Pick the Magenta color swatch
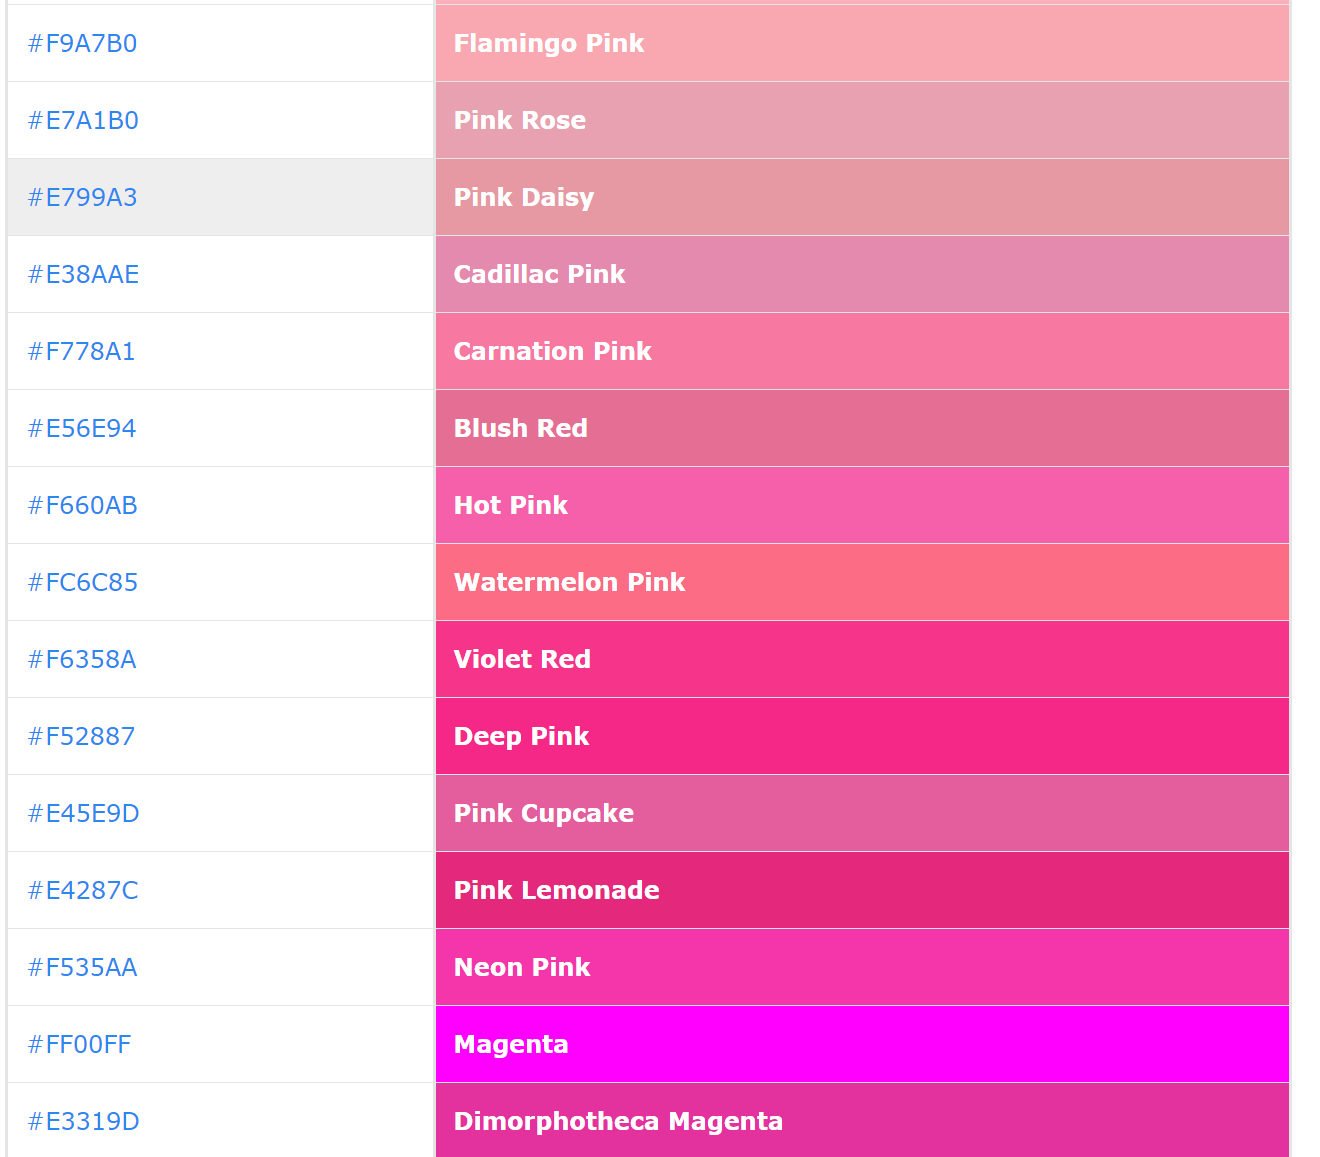The image size is (1320, 1157). (862, 1044)
